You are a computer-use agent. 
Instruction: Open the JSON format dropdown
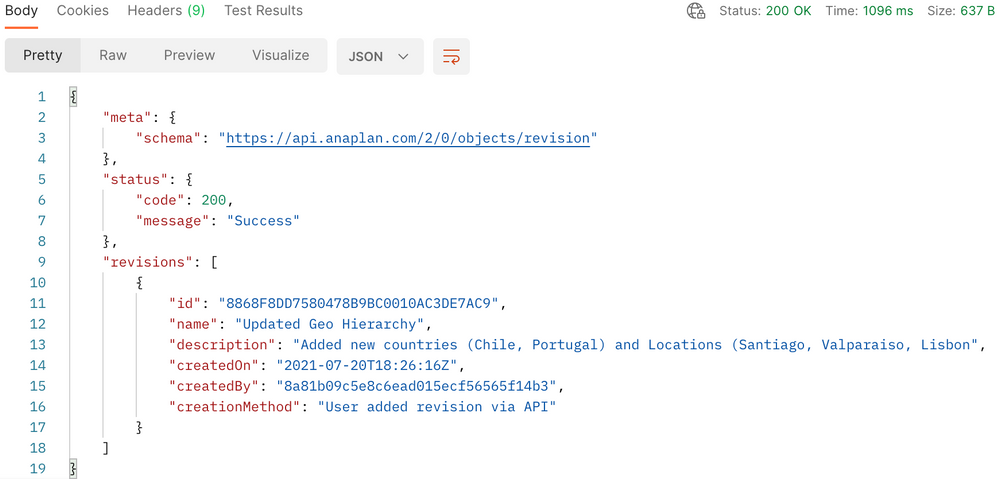coord(380,56)
